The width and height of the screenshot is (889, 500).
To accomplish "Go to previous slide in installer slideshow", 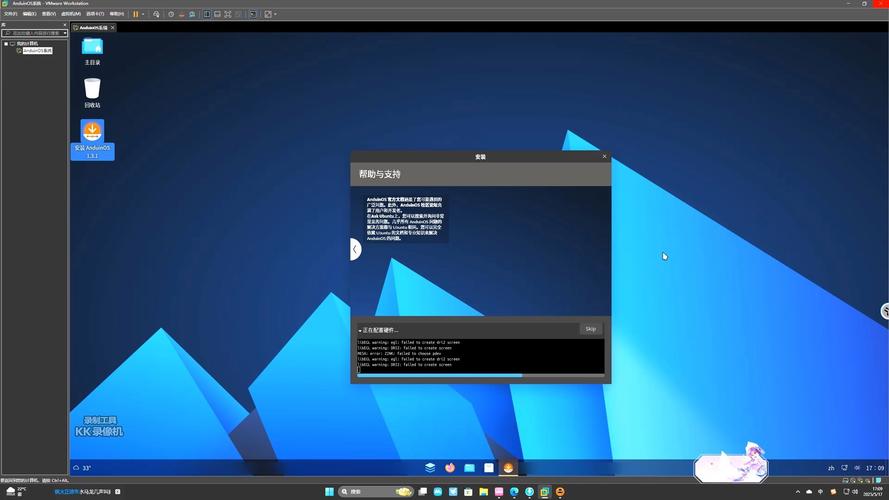I will click(355, 249).
